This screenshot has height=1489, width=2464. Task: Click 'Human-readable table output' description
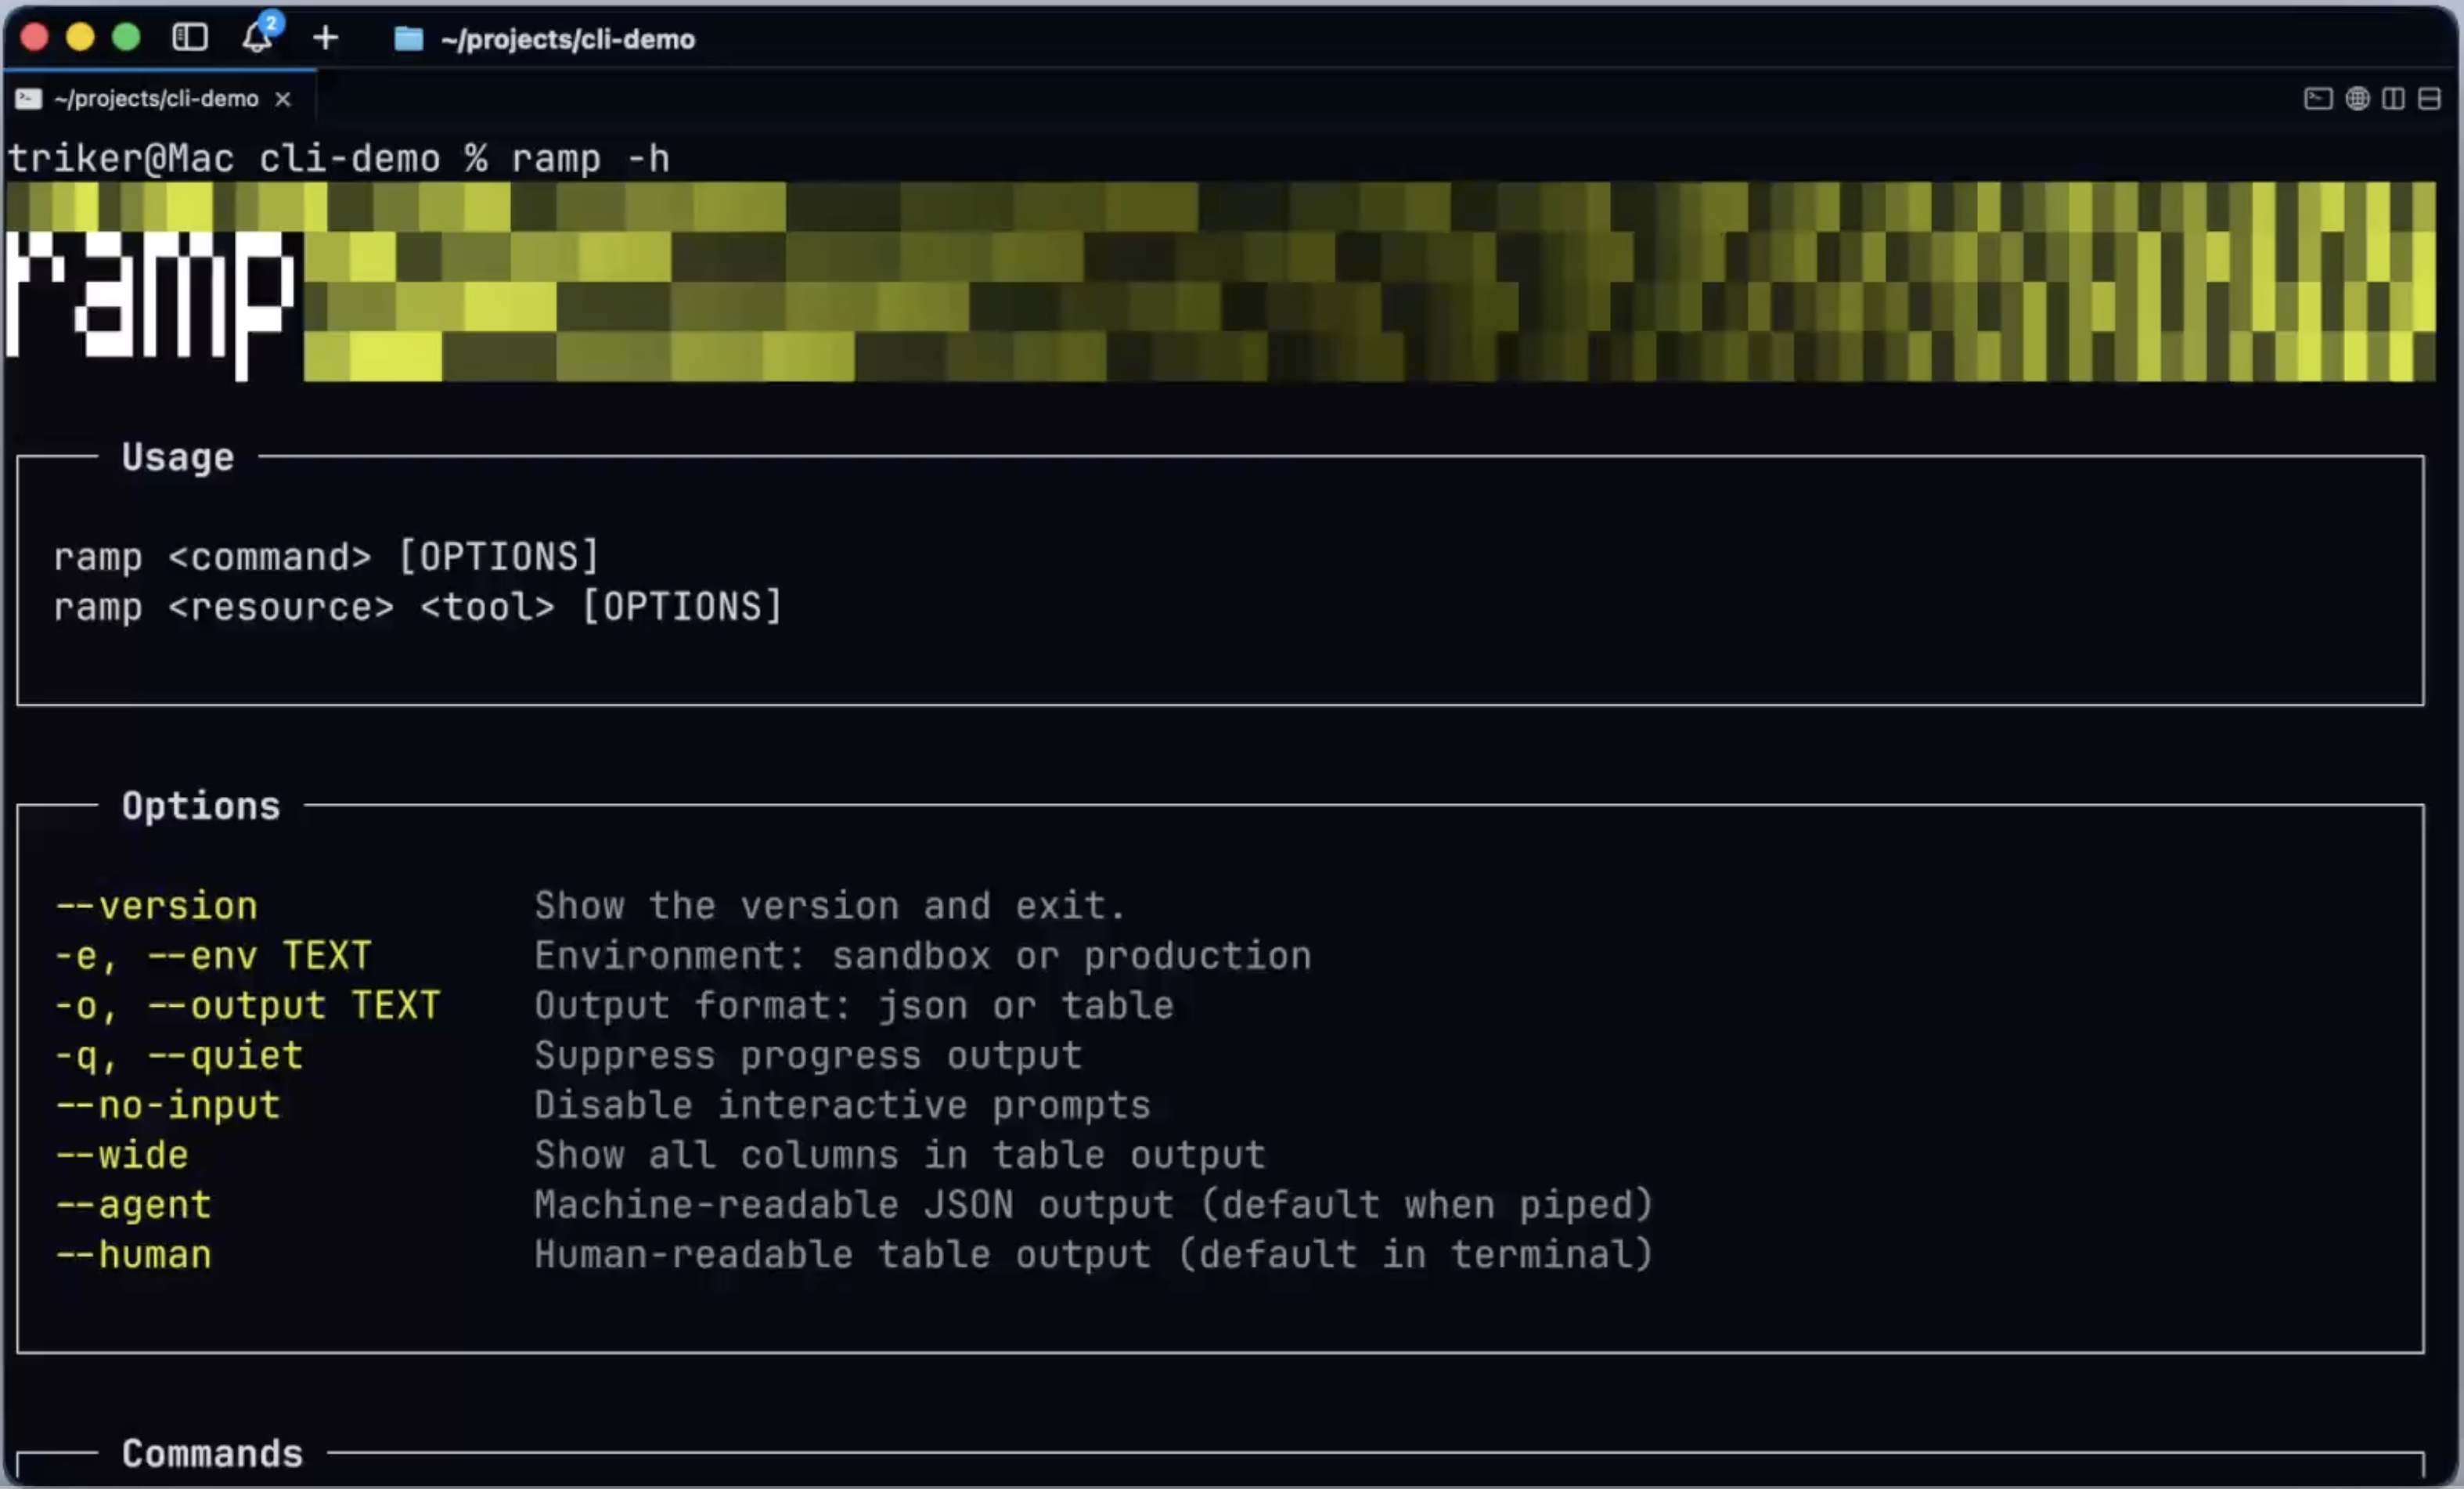[1093, 1255]
